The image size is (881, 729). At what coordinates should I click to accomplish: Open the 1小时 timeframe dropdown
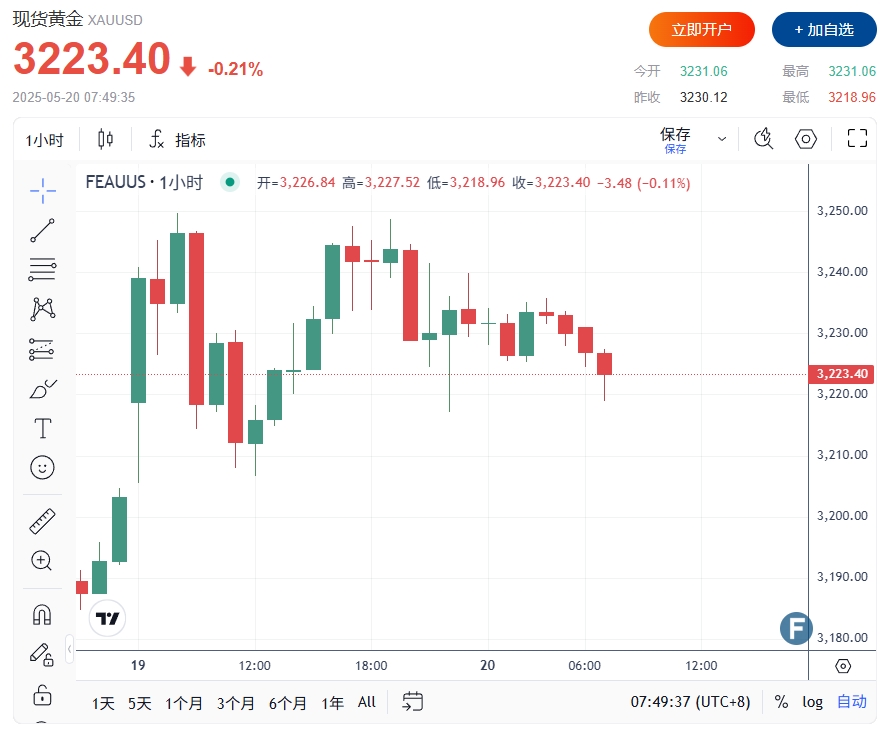pos(44,140)
